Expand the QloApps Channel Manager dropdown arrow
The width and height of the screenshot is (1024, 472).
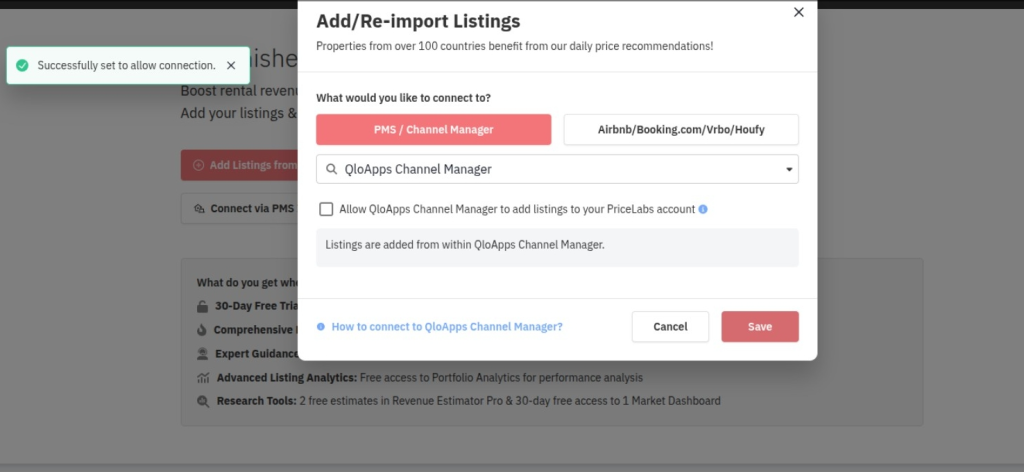788,169
